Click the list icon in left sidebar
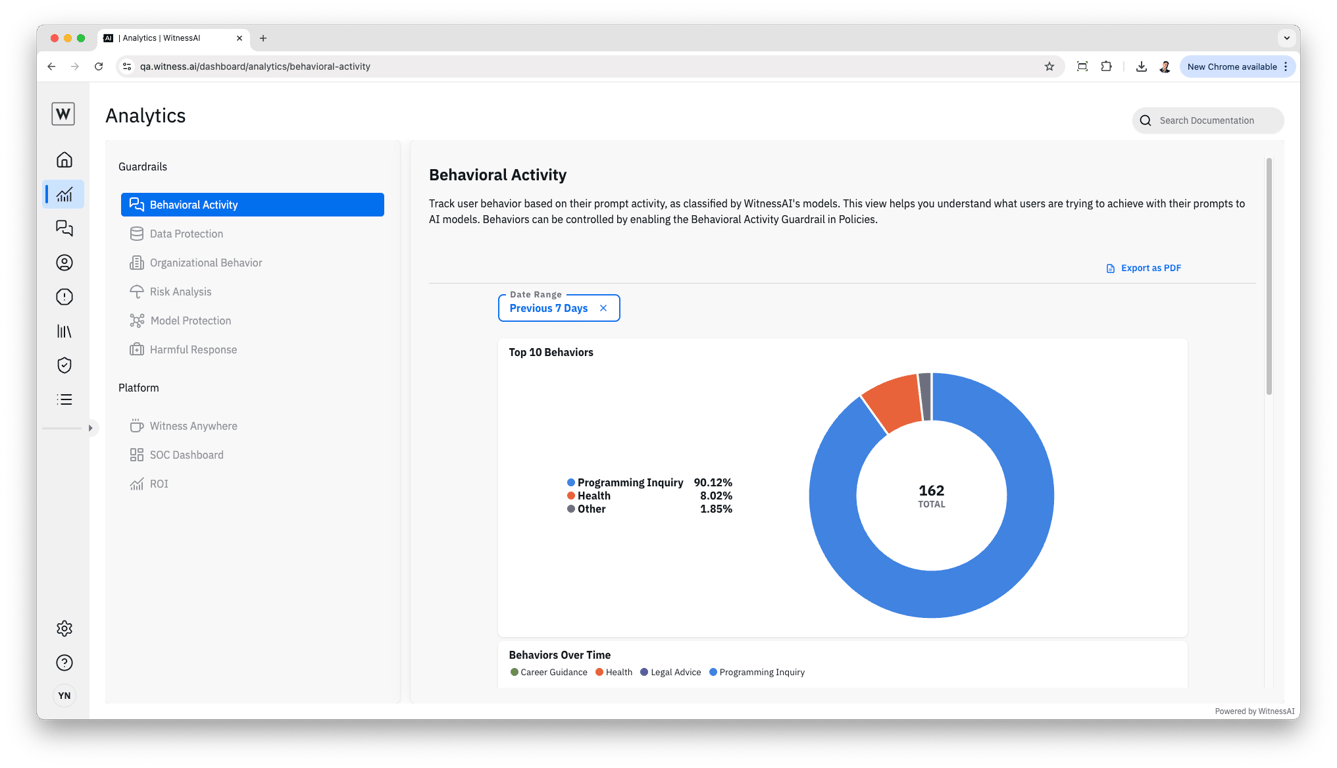1337x768 pixels. click(64, 400)
